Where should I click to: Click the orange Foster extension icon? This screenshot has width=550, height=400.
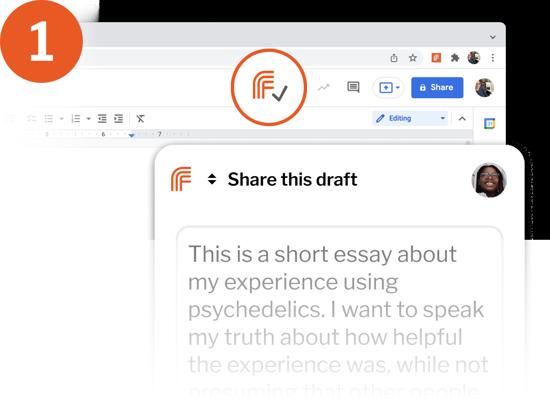(x=436, y=58)
